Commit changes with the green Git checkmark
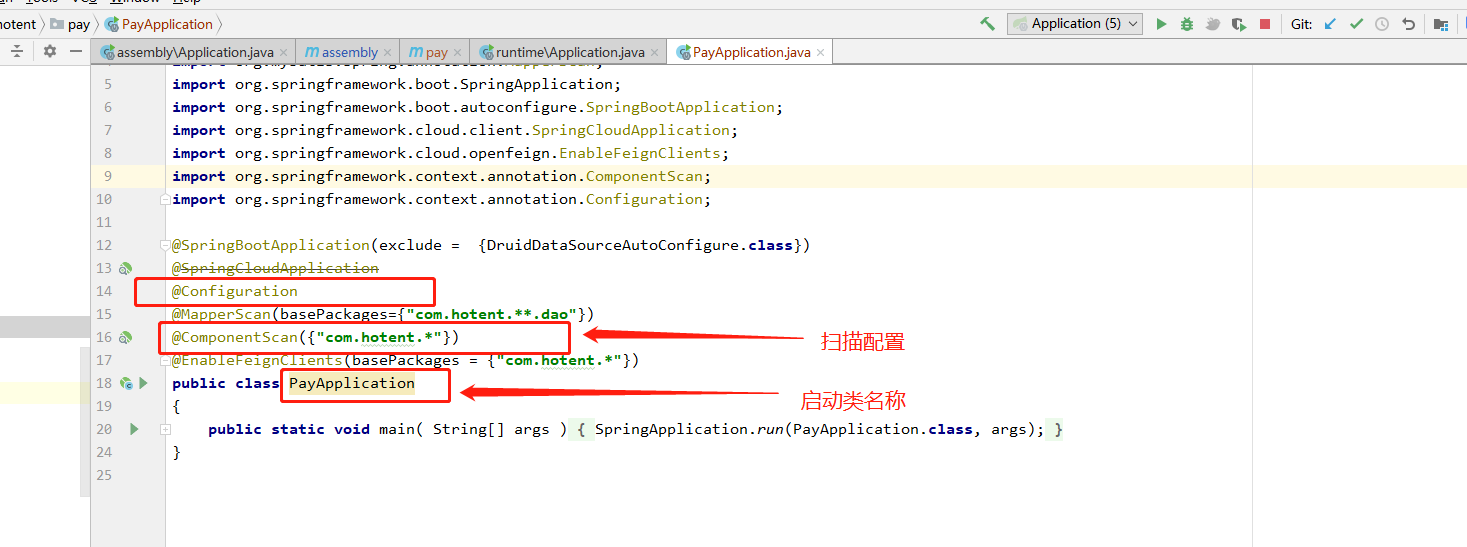The width and height of the screenshot is (1467, 547). pyautogui.click(x=1356, y=24)
